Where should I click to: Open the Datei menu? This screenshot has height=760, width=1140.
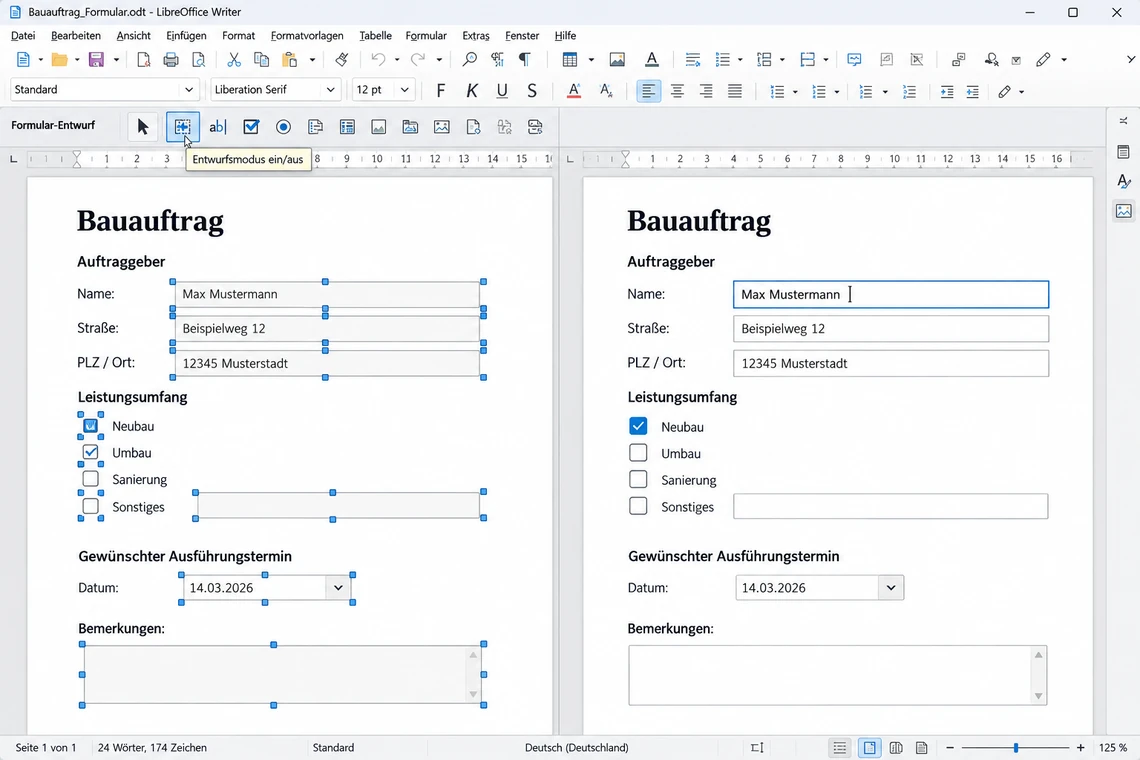click(23, 36)
